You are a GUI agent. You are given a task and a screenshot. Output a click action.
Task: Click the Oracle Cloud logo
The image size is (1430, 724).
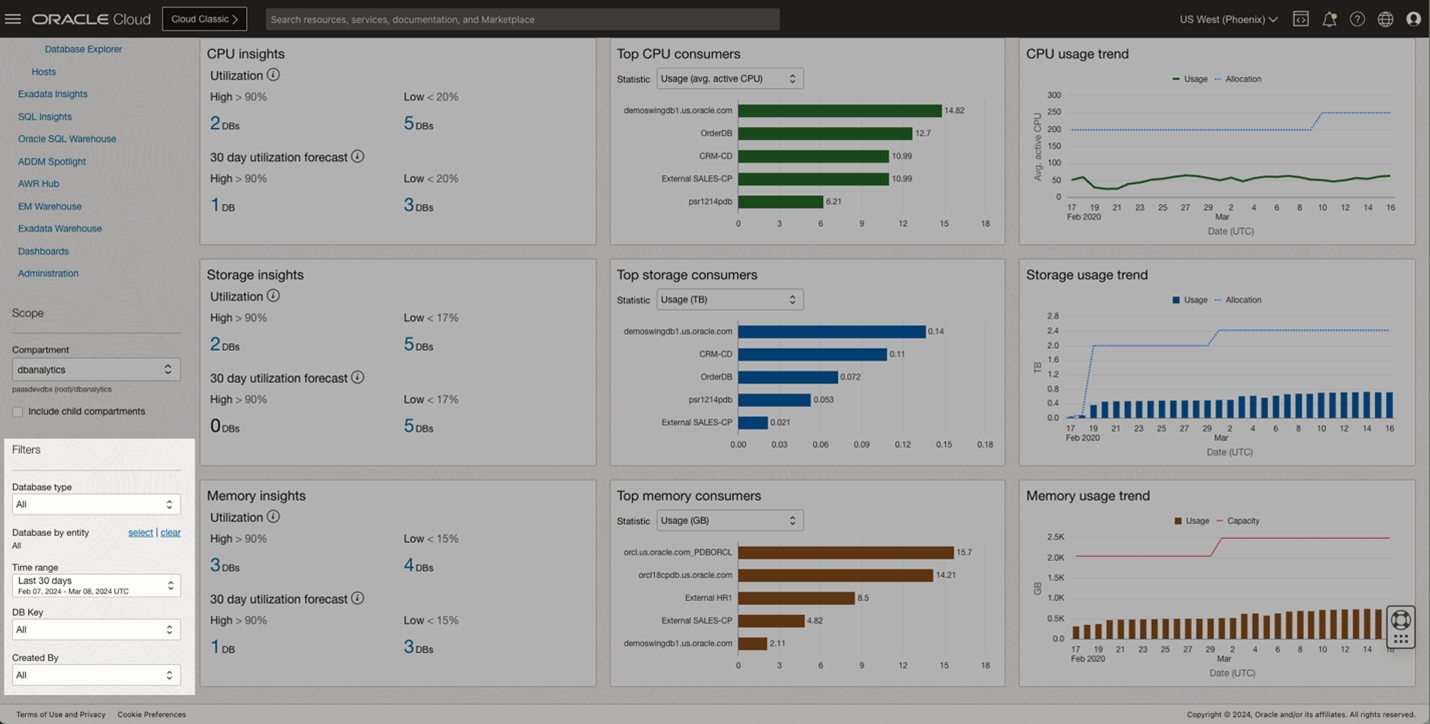click(x=91, y=19)
